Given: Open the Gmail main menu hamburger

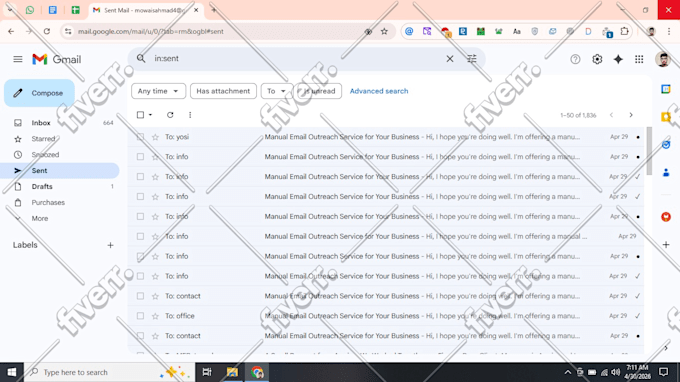Looking at the screenshot, I should point(18,59).
